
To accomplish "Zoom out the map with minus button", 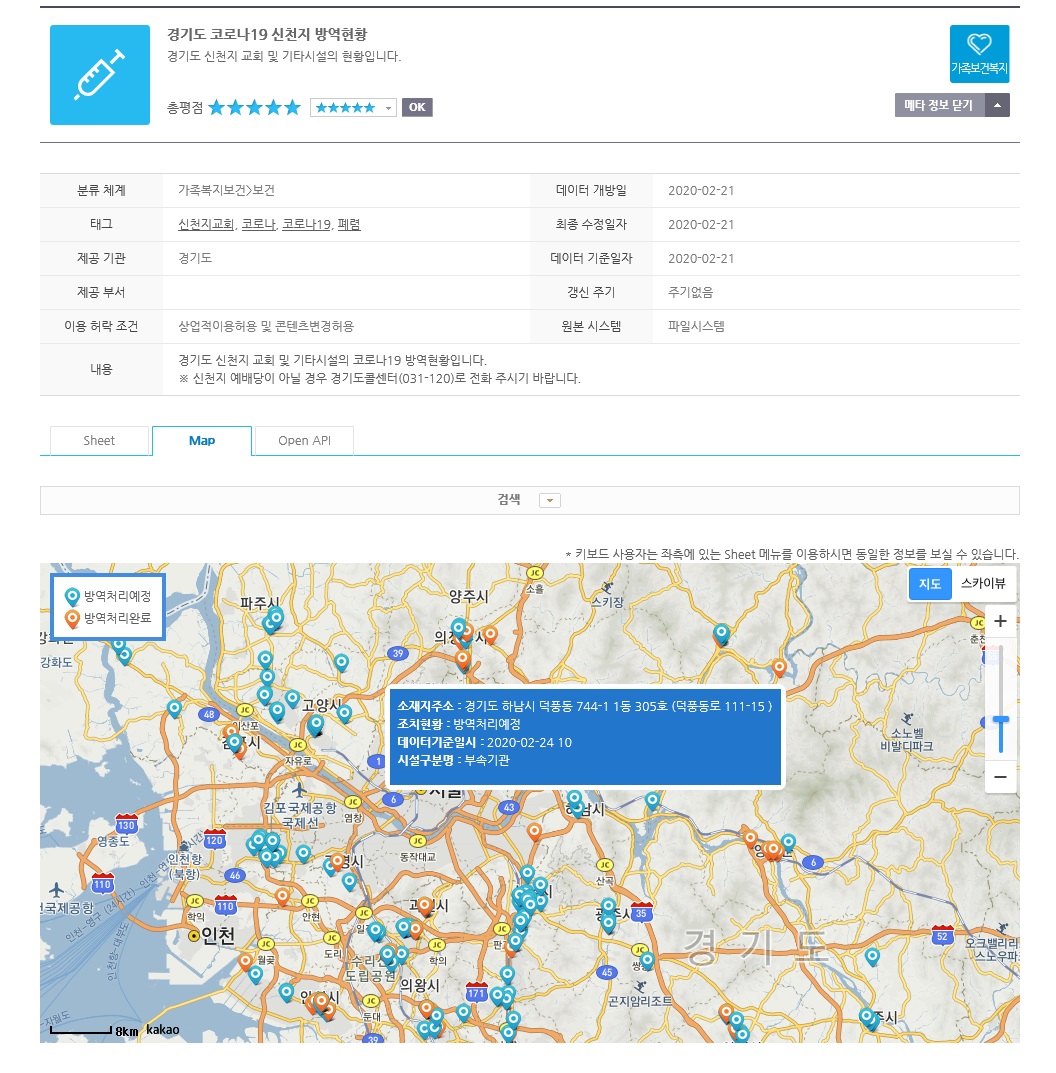I will (999, 776).
